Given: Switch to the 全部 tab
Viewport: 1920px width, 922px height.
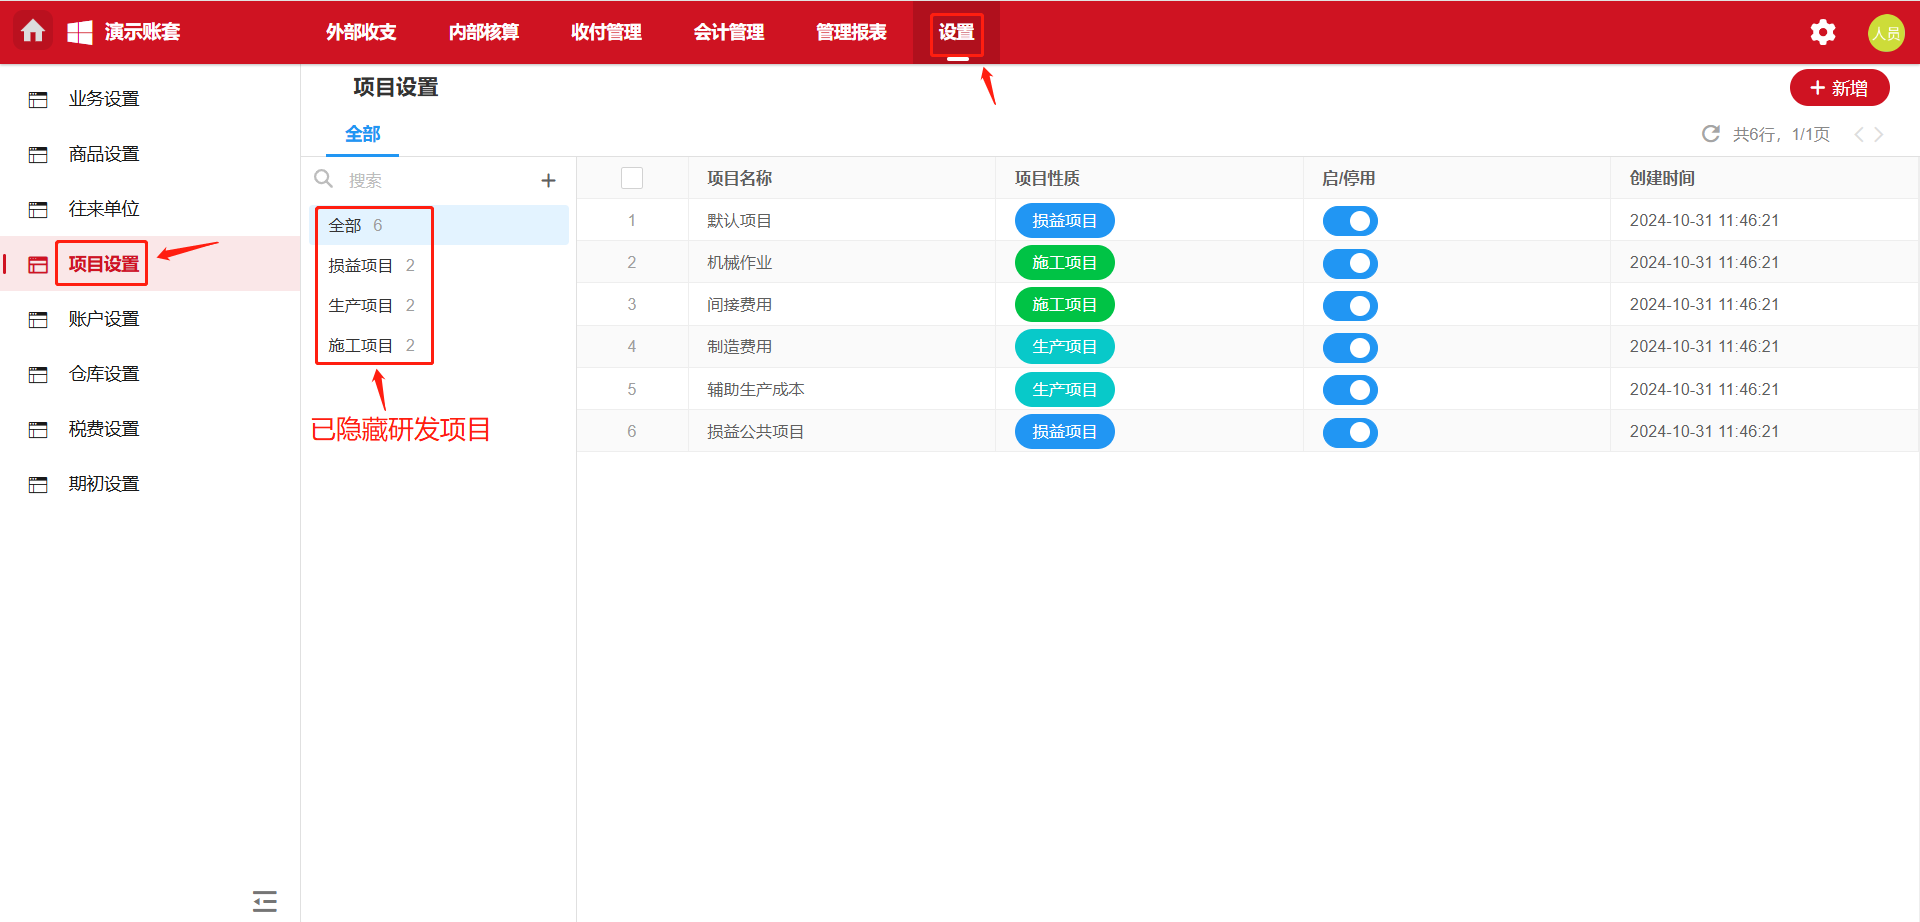Looking at the screenshot, I should coord(362,134).
